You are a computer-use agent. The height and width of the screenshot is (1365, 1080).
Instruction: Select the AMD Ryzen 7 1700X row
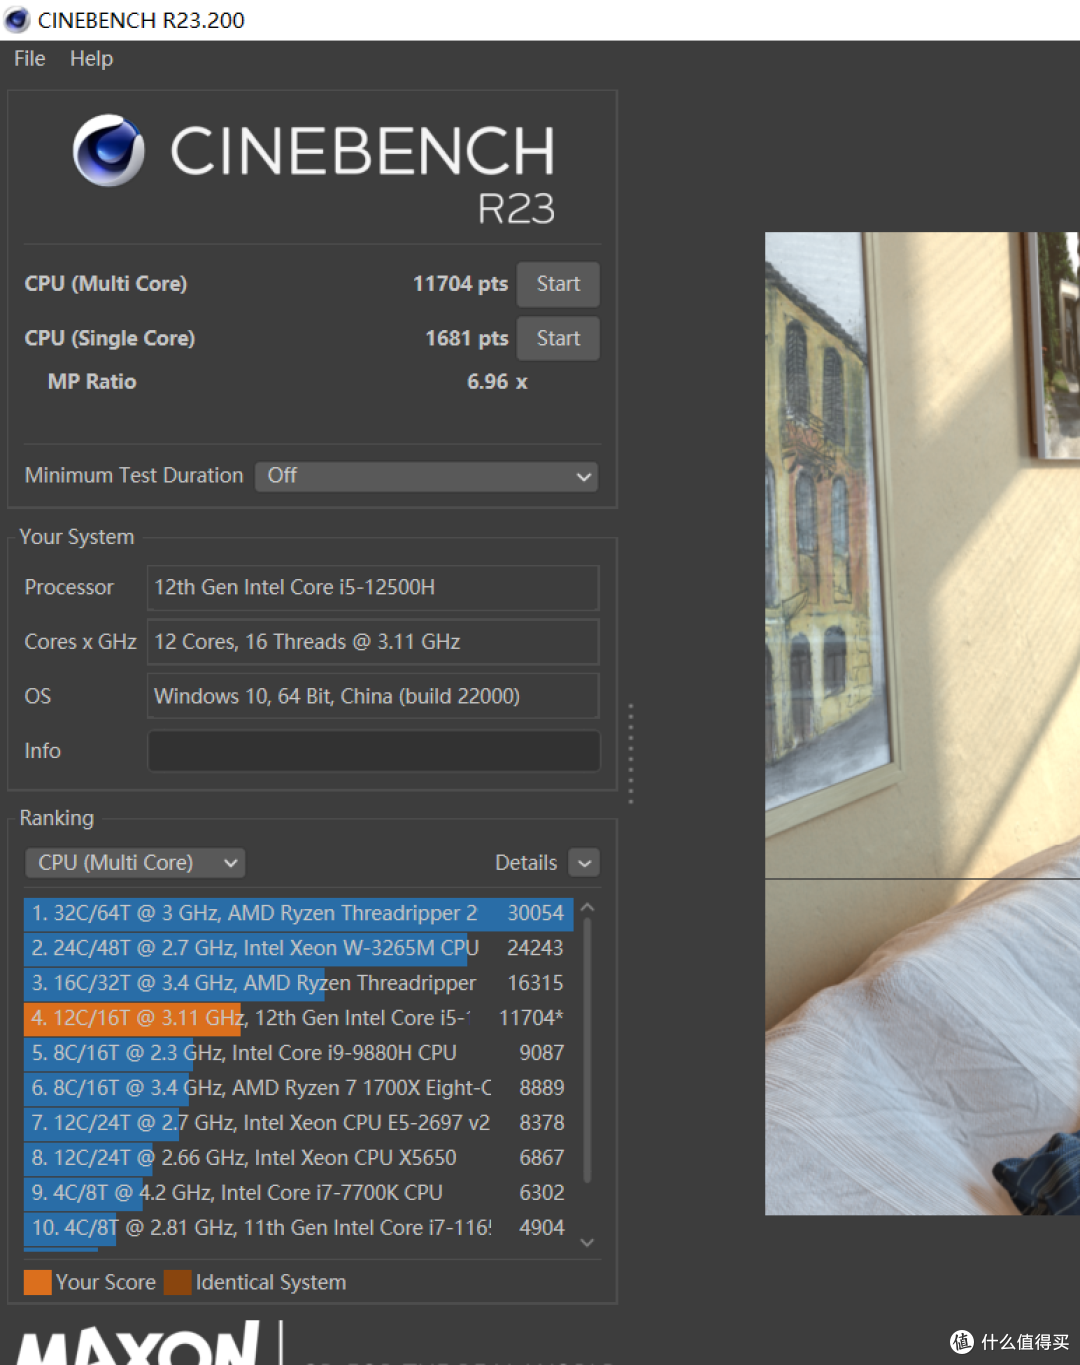pos(298,1088)
